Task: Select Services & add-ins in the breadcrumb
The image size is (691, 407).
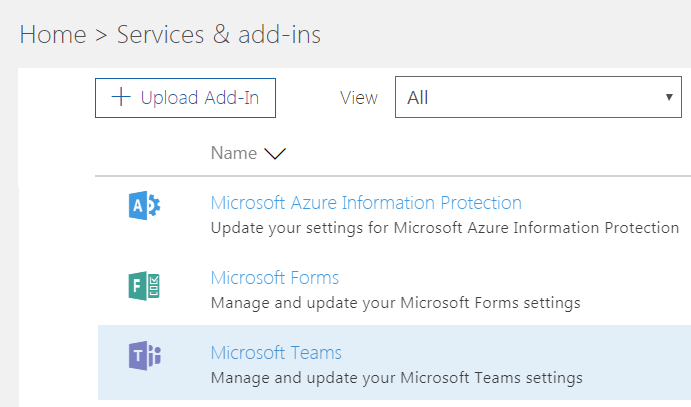Action: (218, 34)
